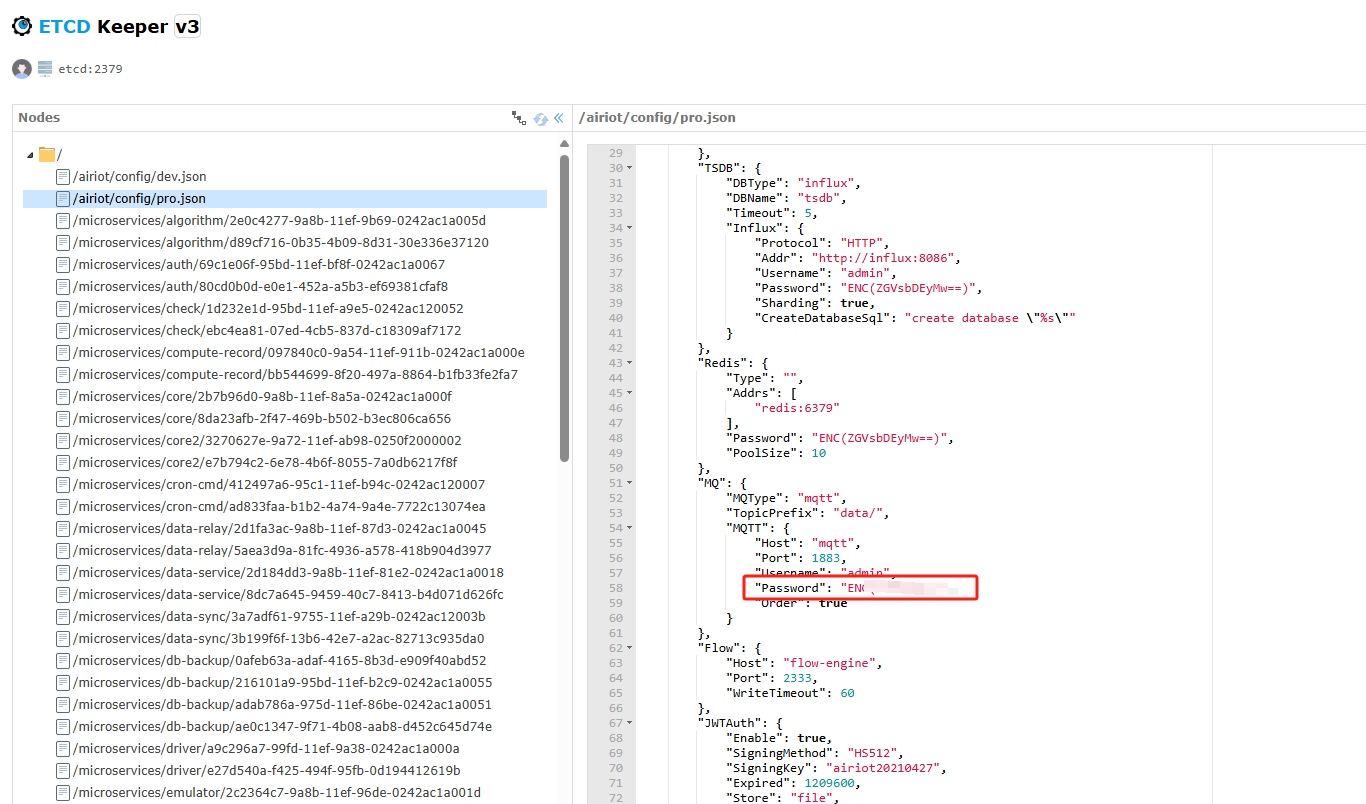Screen dimensions: 1366x804
Task: Click file icon of core2/3270627e node
Action: (x=63, y=441)
